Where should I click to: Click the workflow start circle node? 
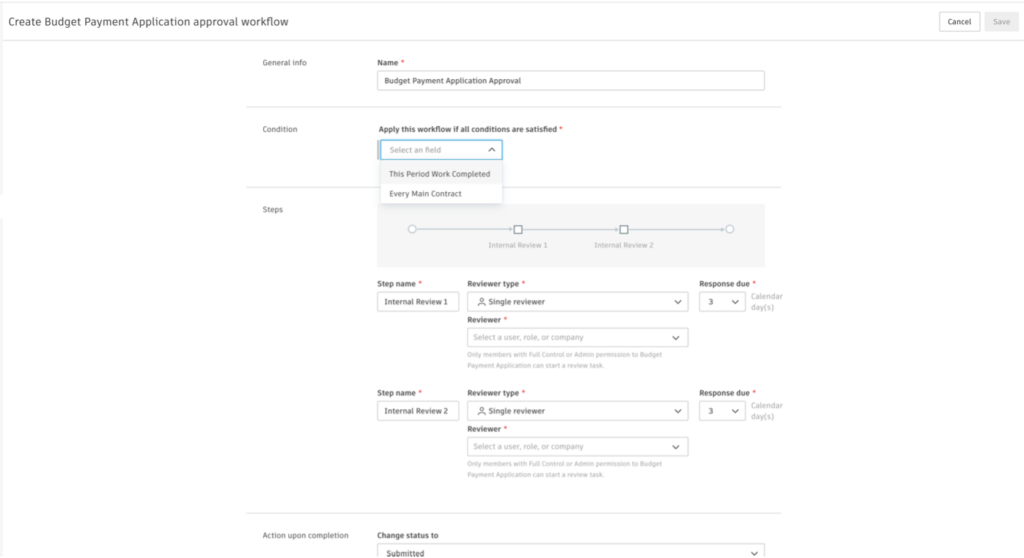(412, 229)
